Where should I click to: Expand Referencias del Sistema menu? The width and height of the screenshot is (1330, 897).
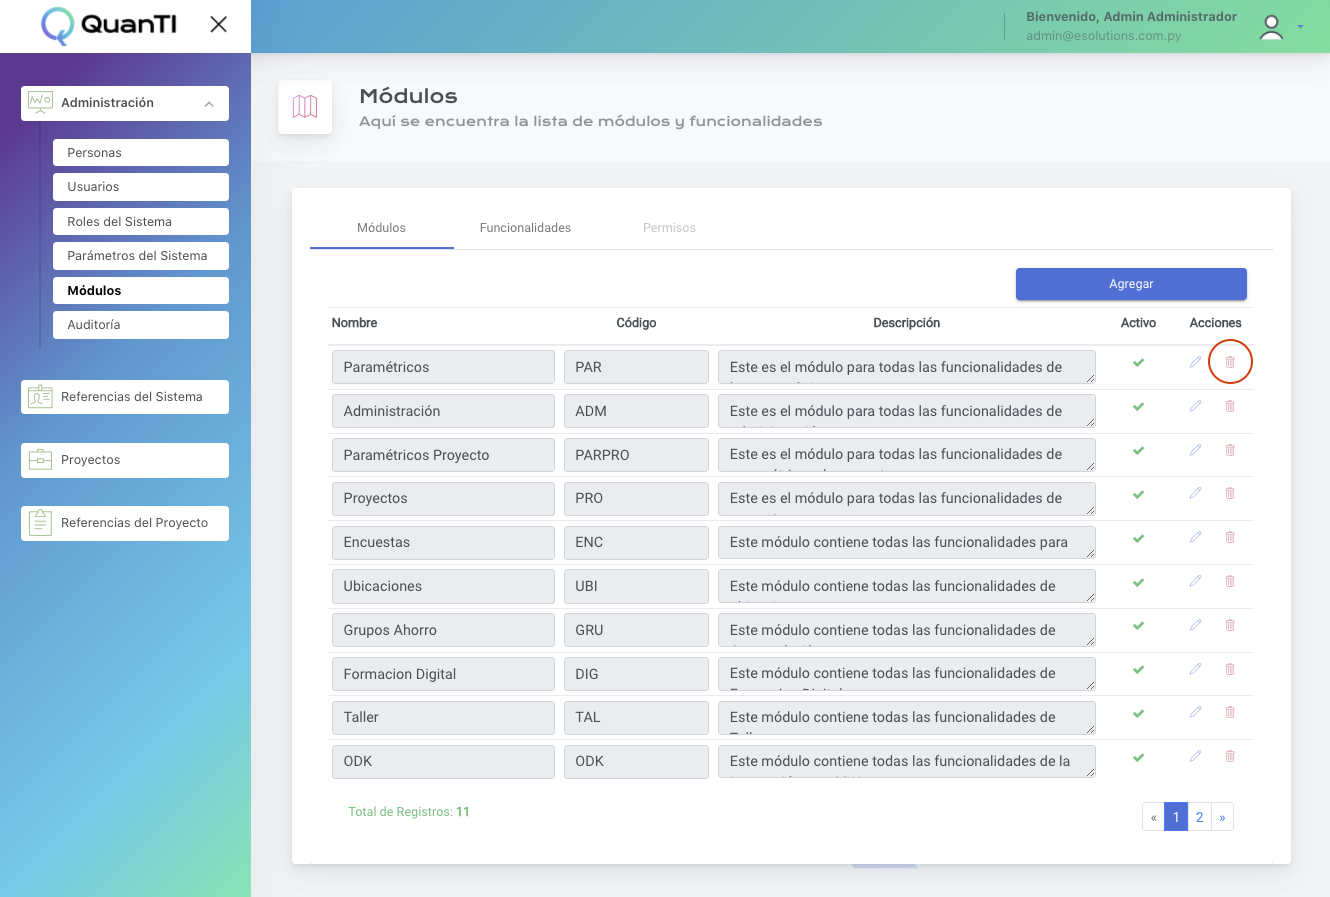pos(125,397)
